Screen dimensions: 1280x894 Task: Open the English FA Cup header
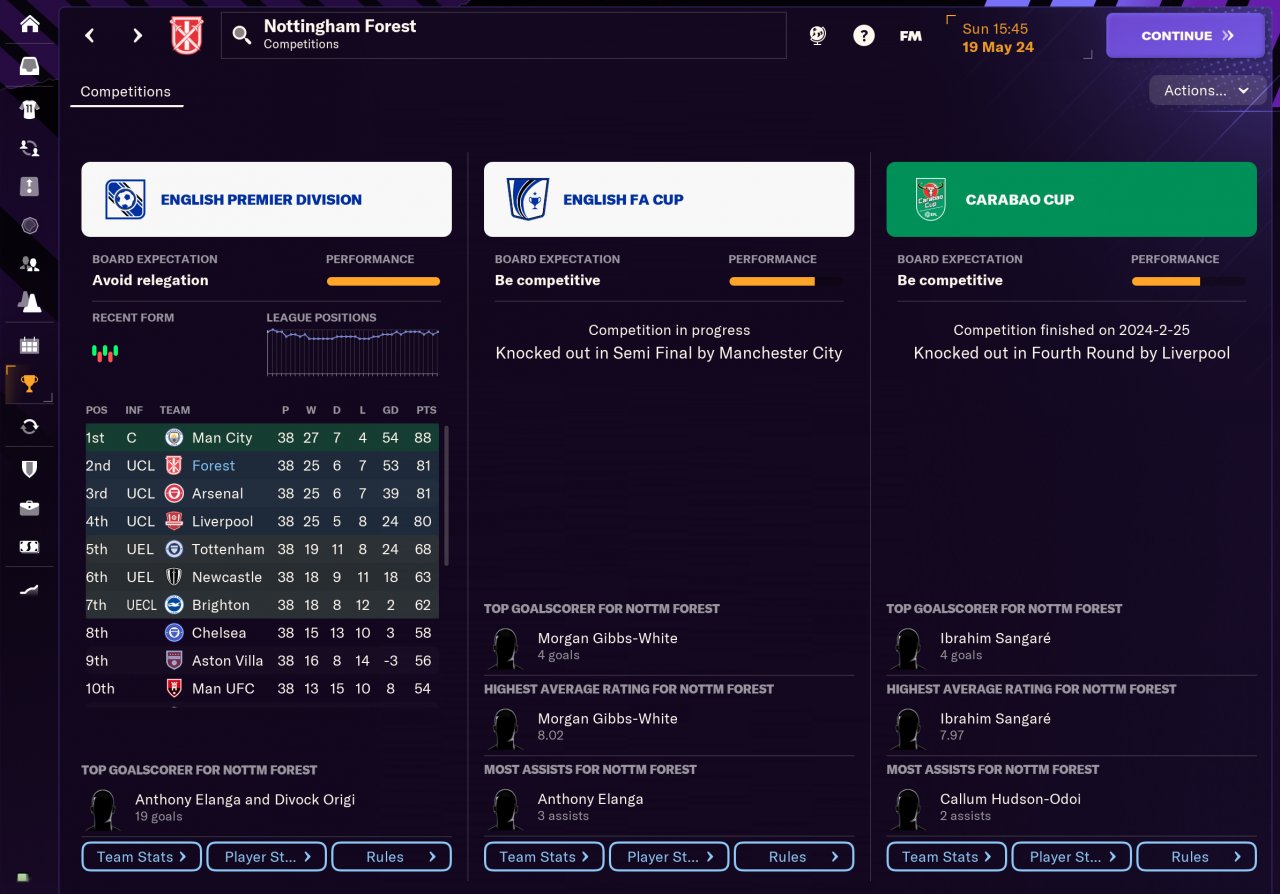[668, 199]
